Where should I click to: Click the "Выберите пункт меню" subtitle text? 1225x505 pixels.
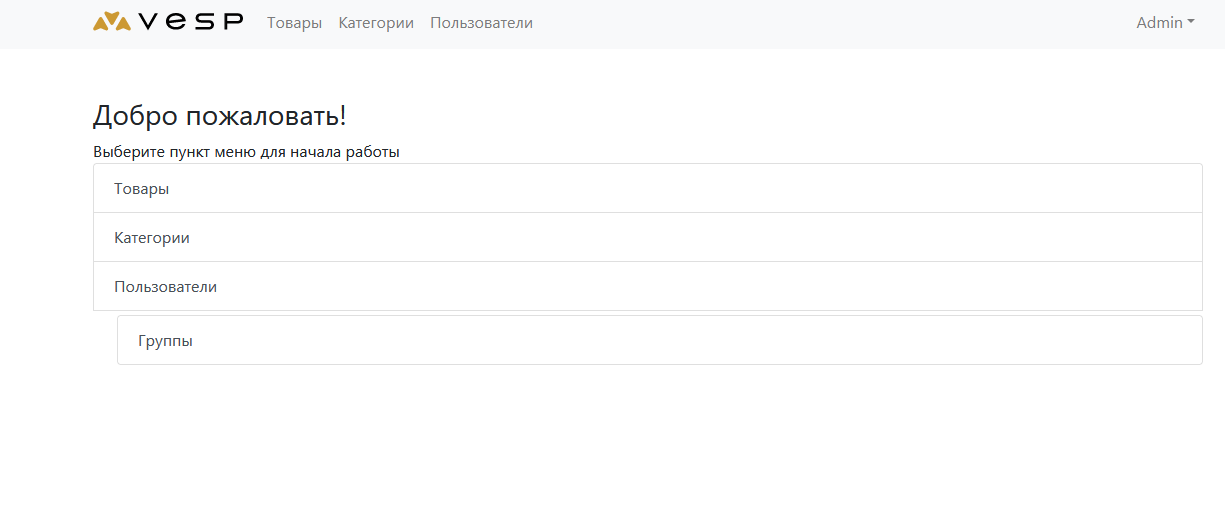pos(246,153)
